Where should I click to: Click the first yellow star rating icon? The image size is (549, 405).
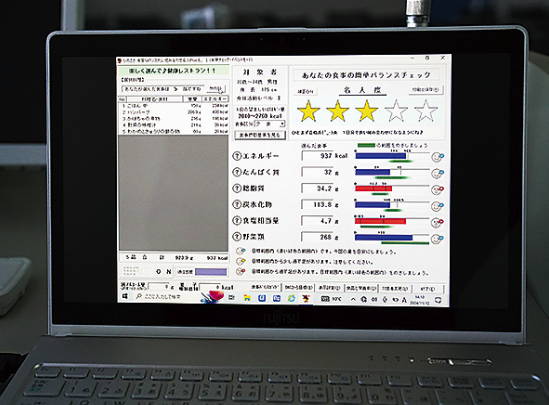click(308, 111)
